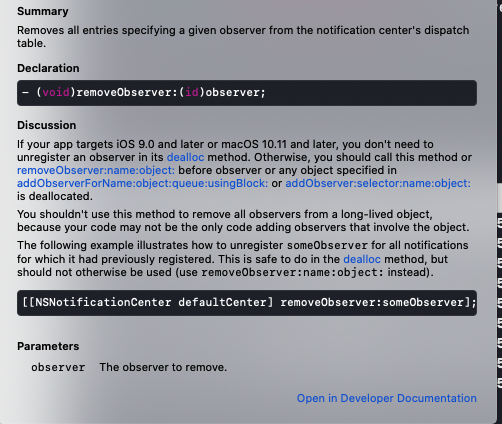Select the Declaration heading
The image size is (502, 424).
(x=48, y=68)
